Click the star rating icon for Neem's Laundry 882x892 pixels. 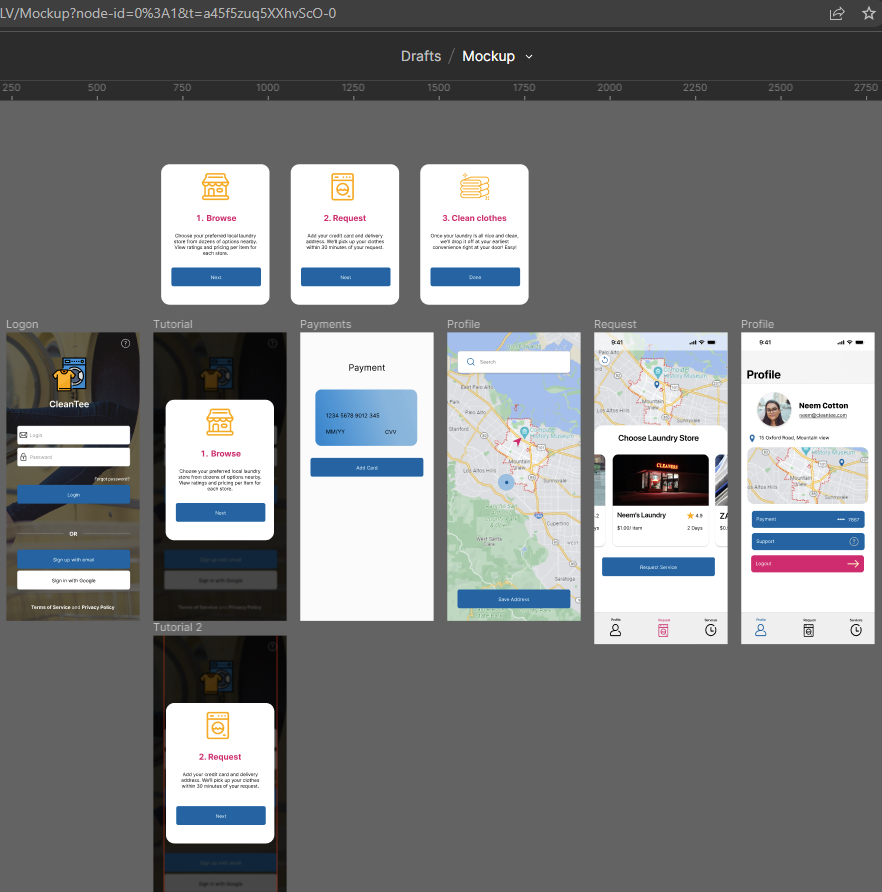coord(689,516)
